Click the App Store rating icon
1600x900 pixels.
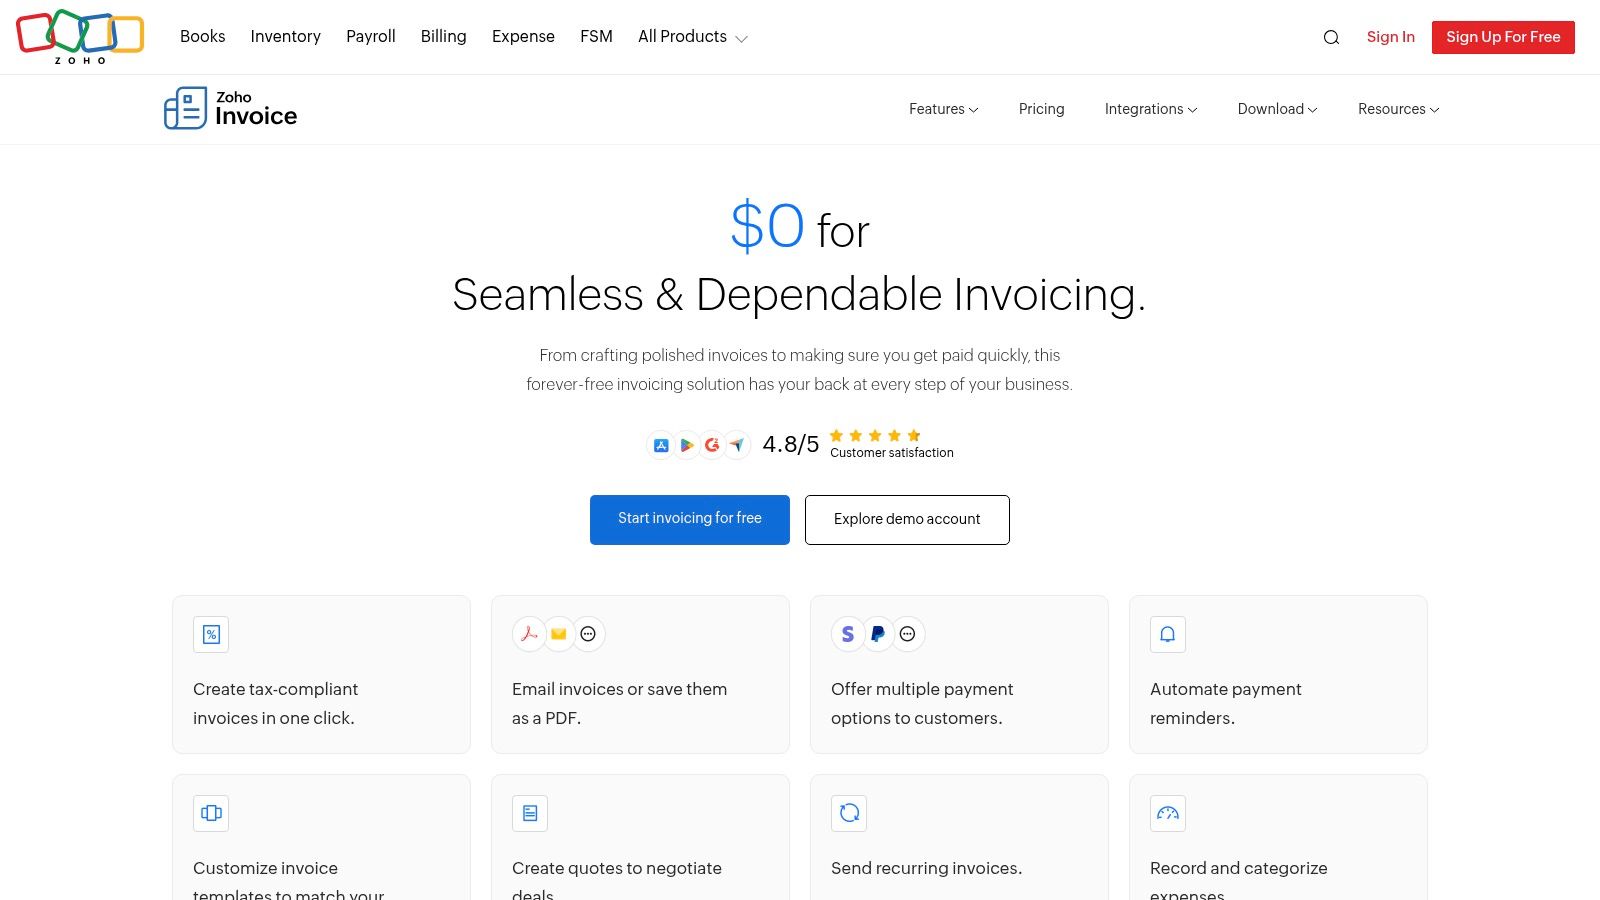coord(661,445)
